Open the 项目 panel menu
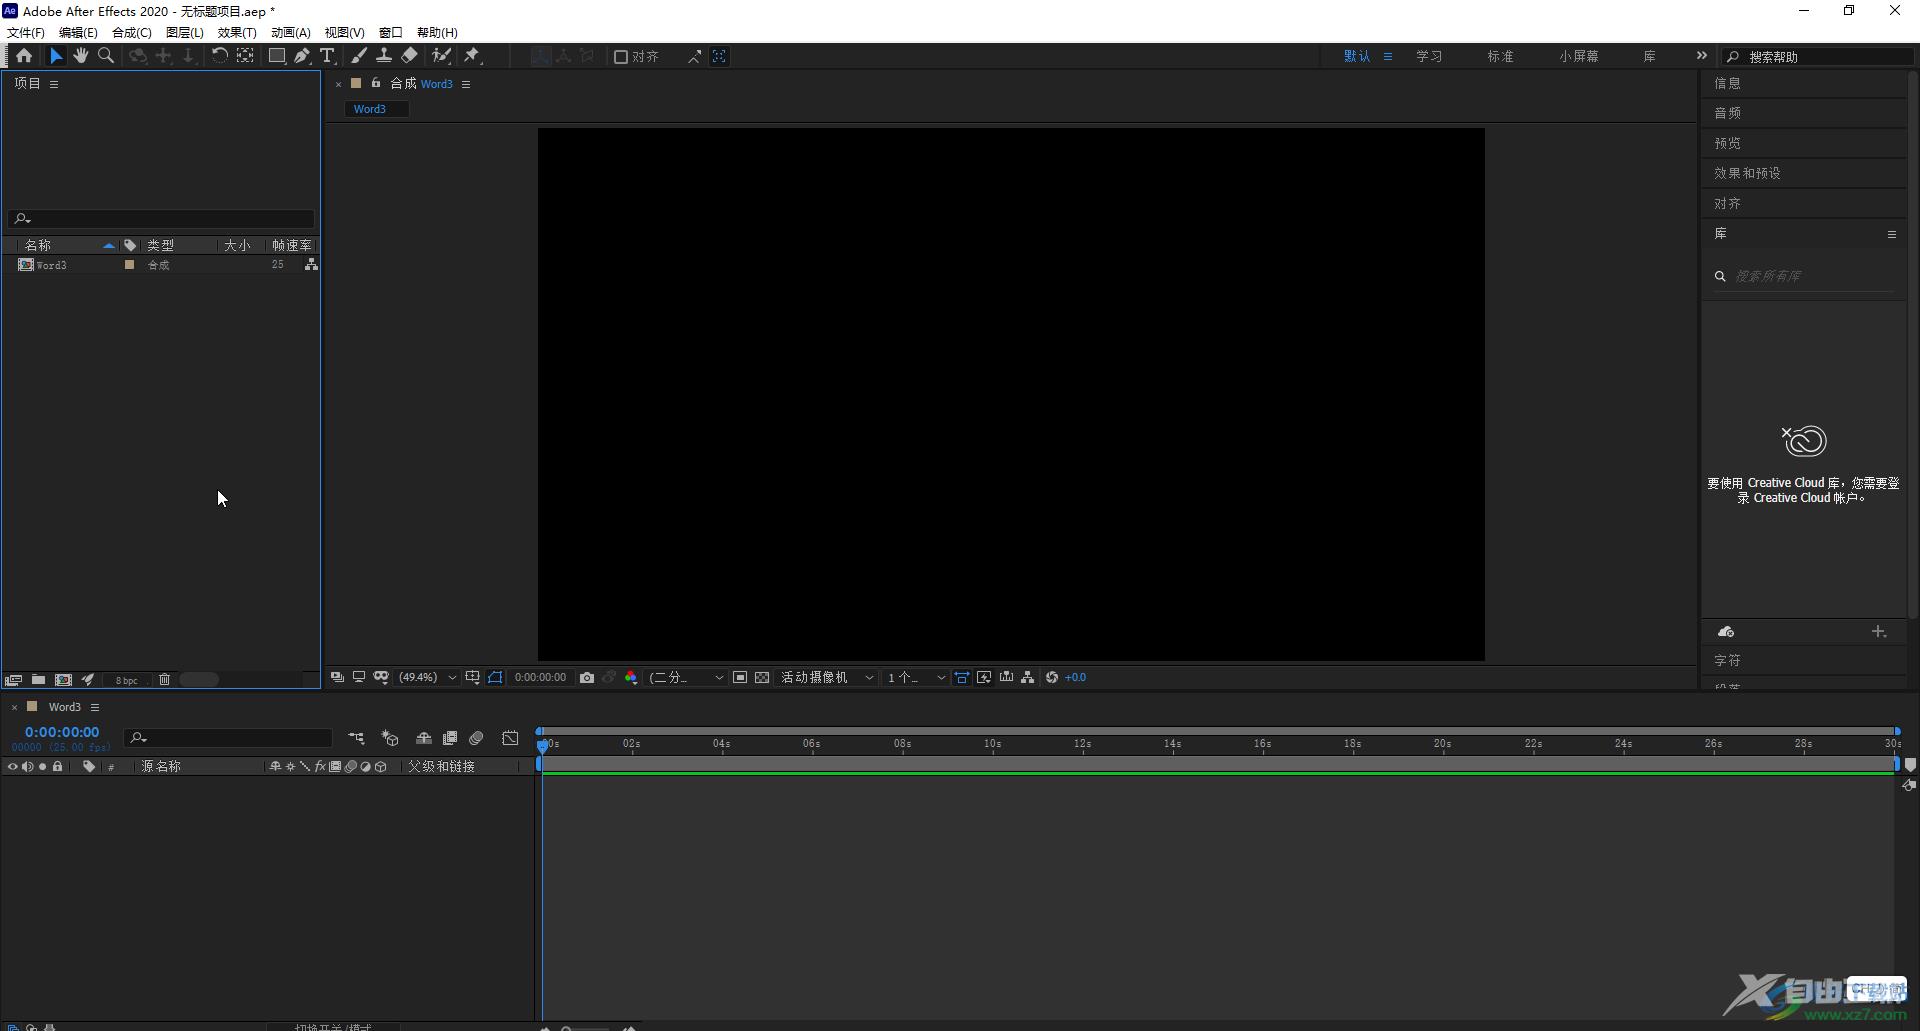Screen dimensions: 1920x1031 [x=54, y=84]
